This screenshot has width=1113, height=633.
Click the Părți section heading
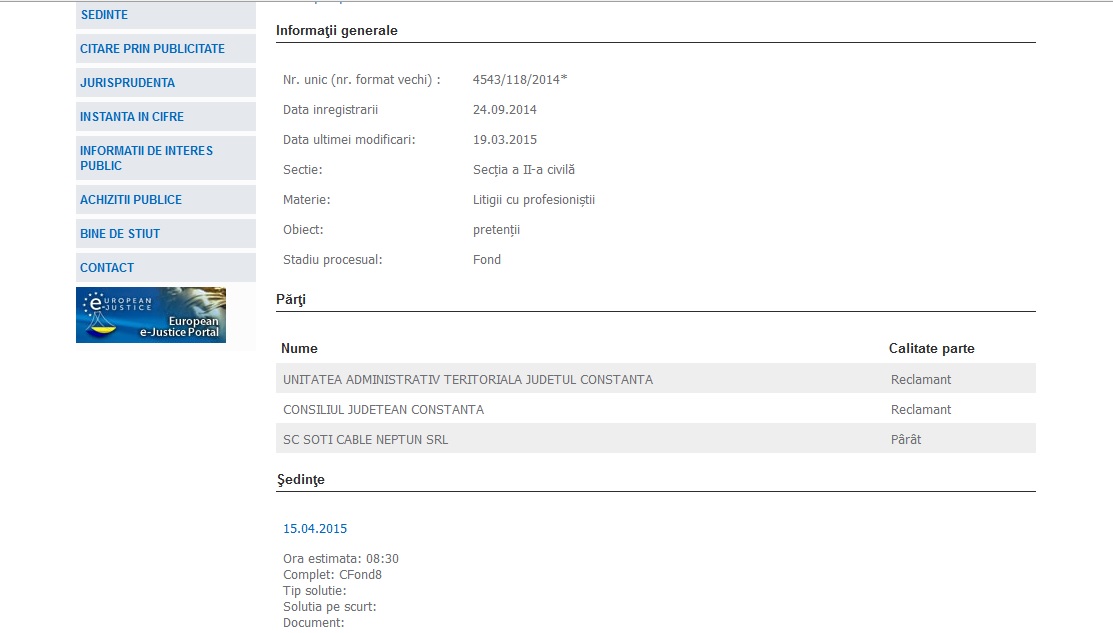point(290,300)
